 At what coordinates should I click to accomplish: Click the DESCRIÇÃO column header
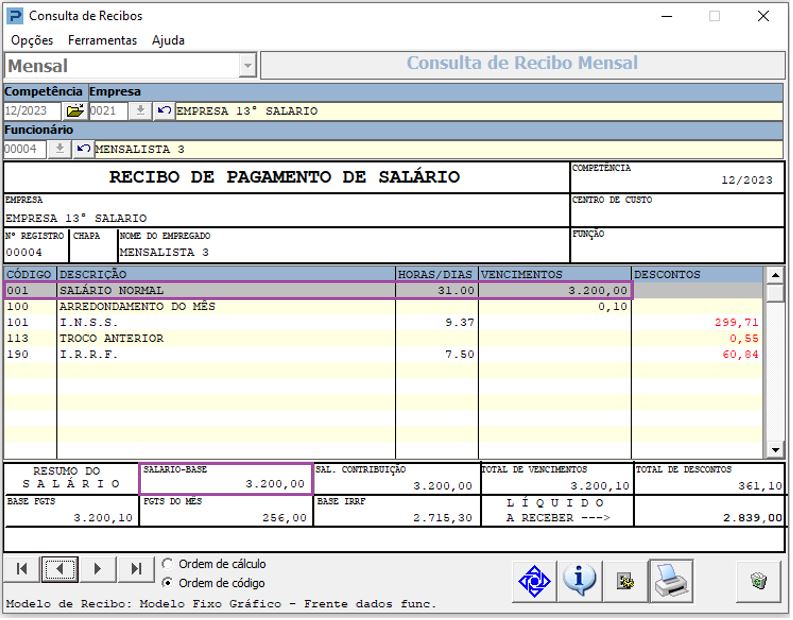(226, 274)
